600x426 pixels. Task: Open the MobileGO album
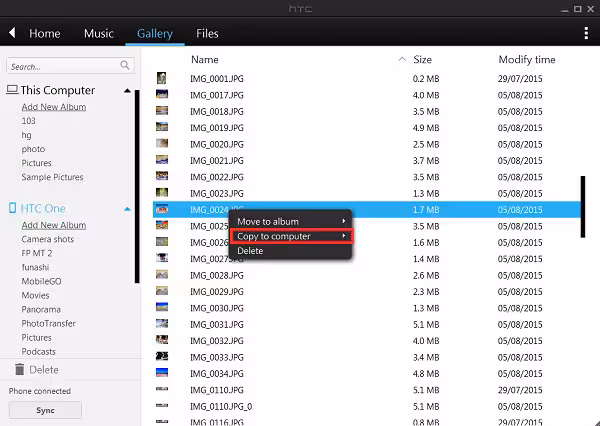pyautogui.click(x=41, y=281)
